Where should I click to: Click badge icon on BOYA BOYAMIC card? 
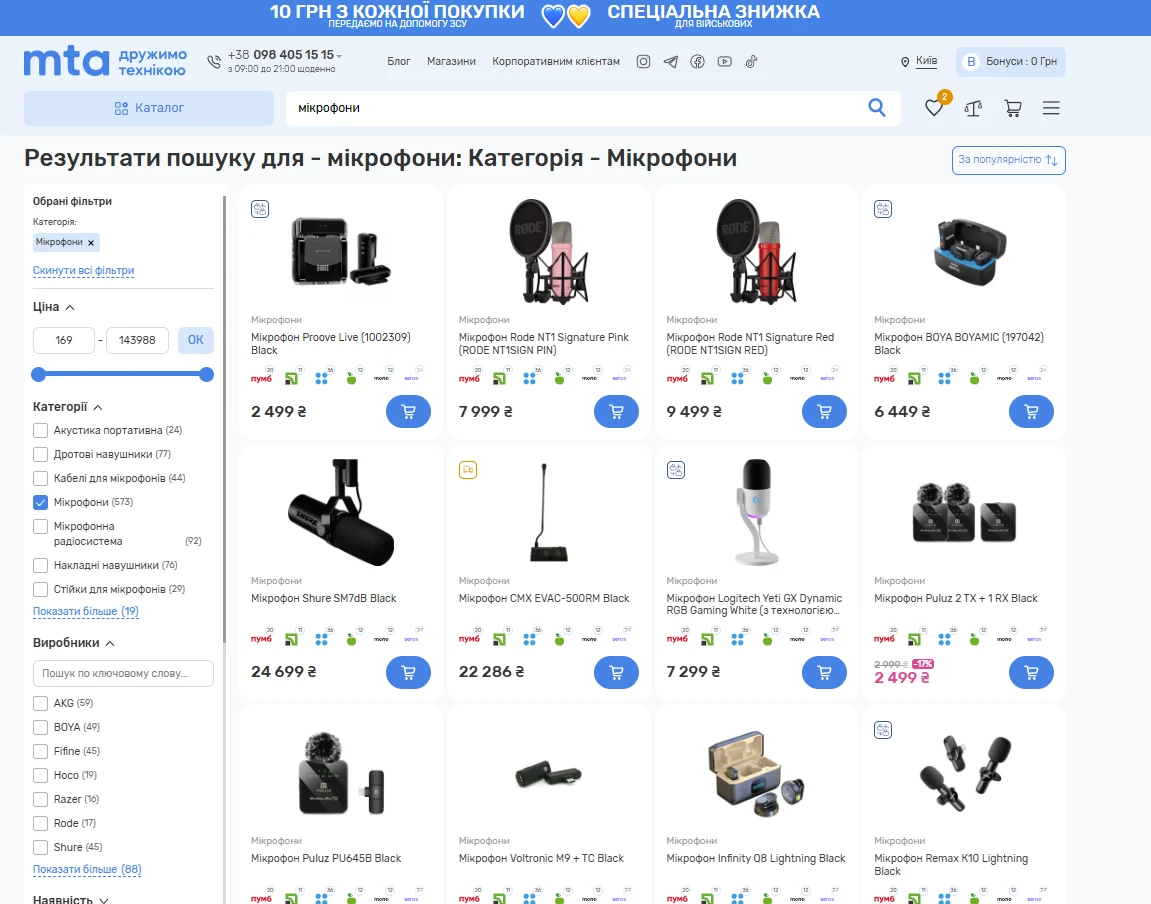[883, 209]
